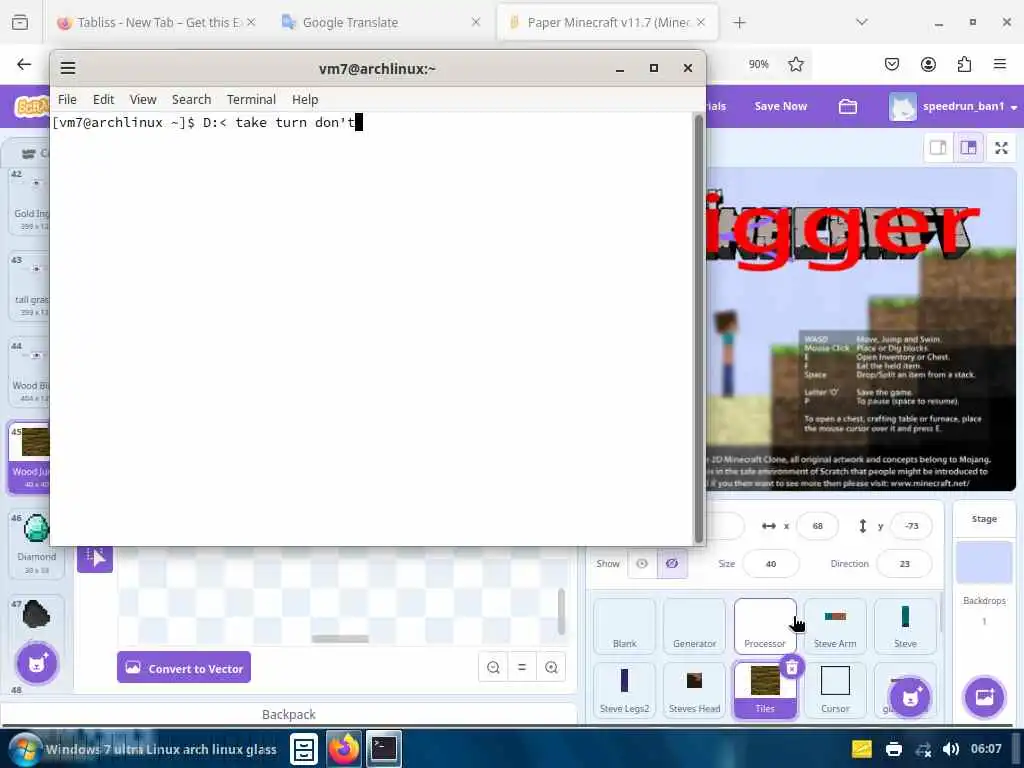Choose a new costume cat button
This screenshot has height=768, width=1024.
click(x=37, y=664)
